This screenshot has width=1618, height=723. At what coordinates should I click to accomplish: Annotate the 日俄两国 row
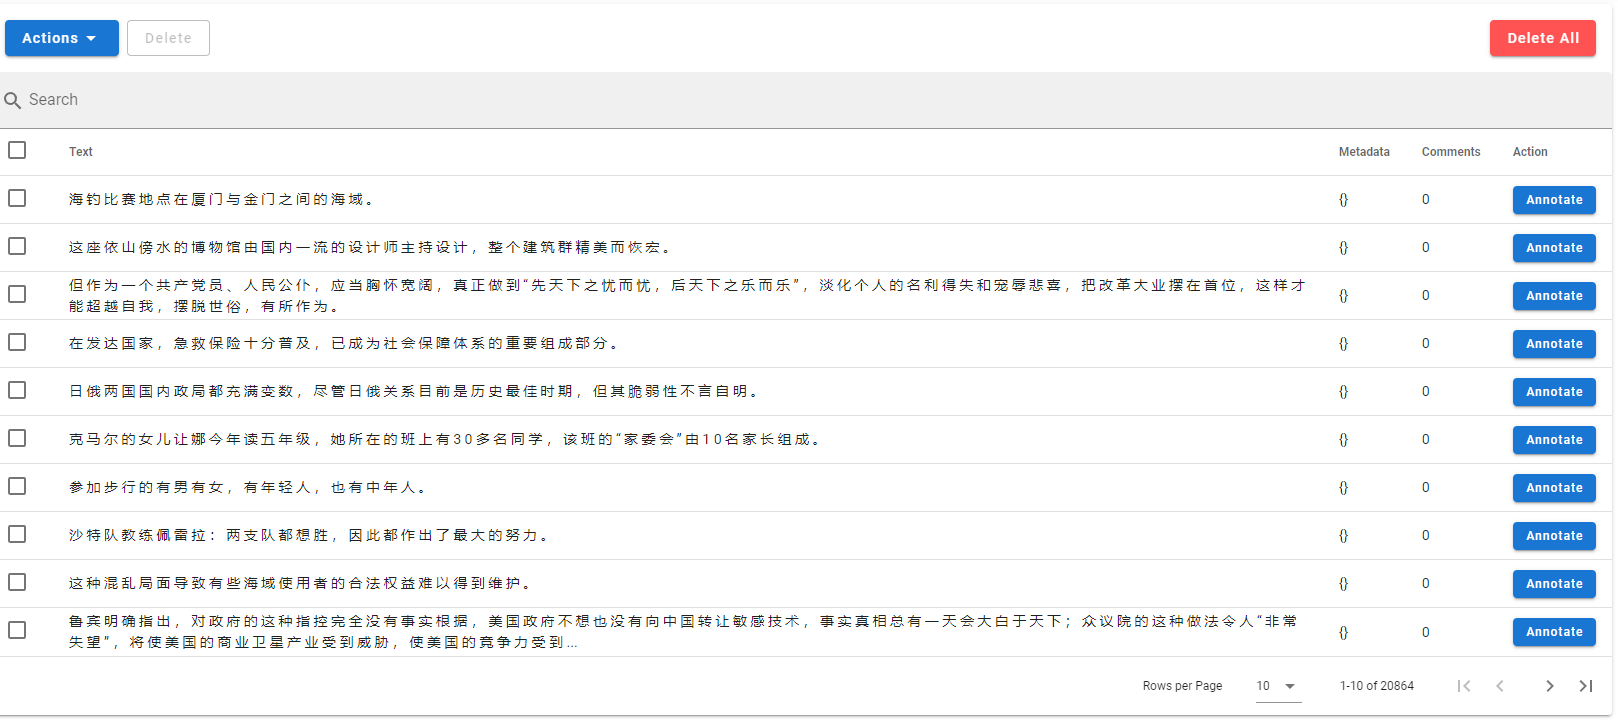pyautogui.click(x=1554, y=392)
